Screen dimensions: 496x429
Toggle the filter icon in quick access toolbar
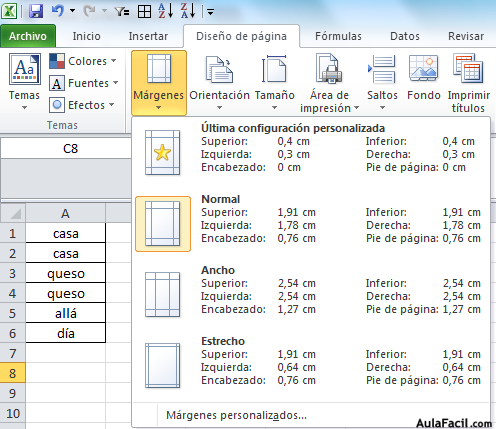click(121, 12)
